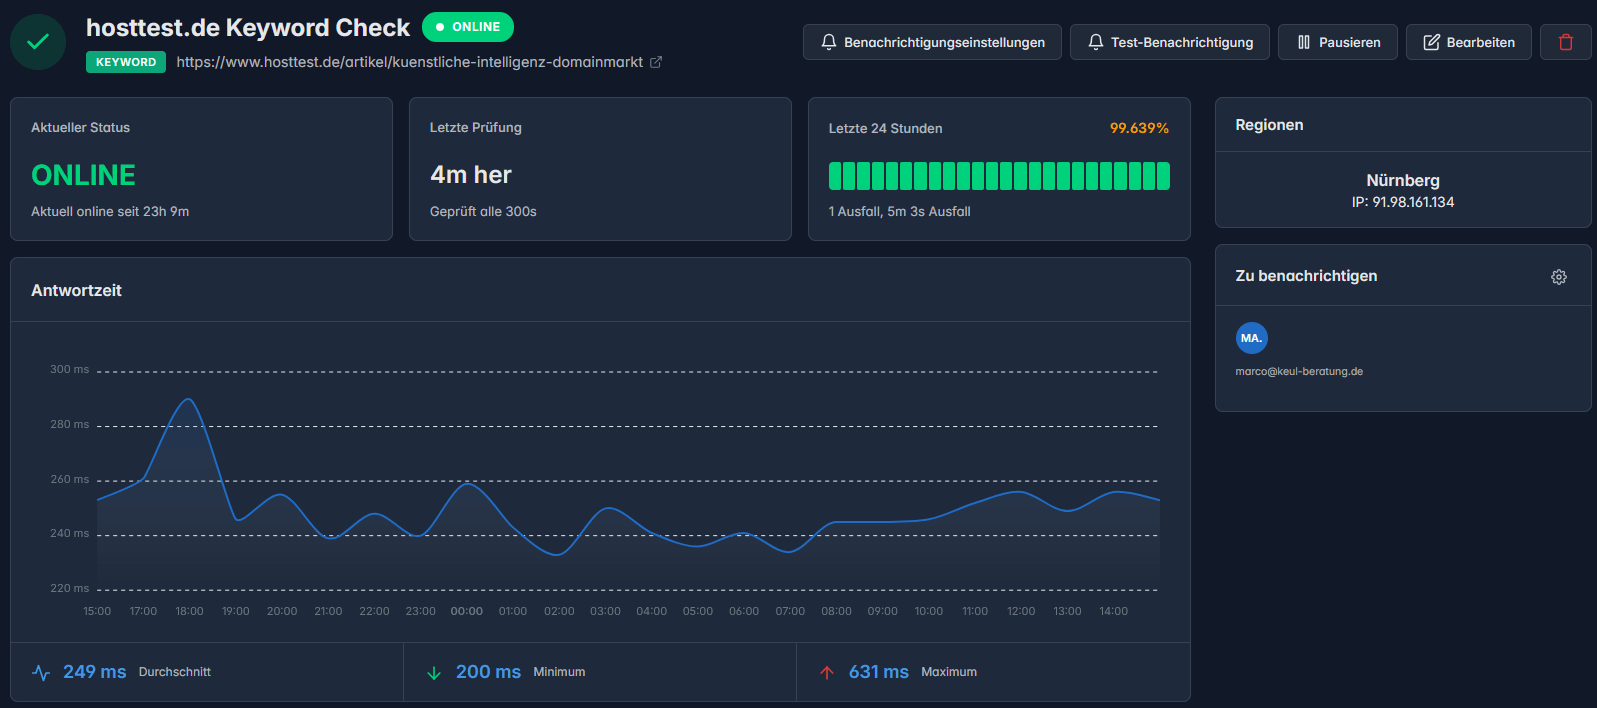This screenshot has height=708, width=1597.
Task: Click the MA. user avatar
Action: pos(1251,338)
